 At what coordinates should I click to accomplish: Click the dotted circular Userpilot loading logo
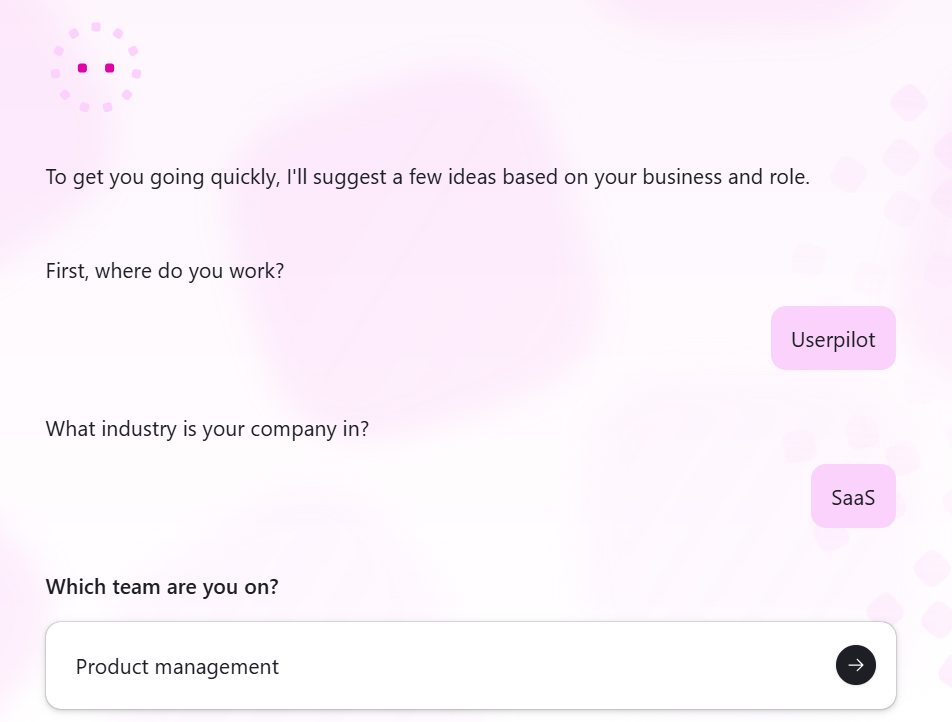click(x=95, y=67)
